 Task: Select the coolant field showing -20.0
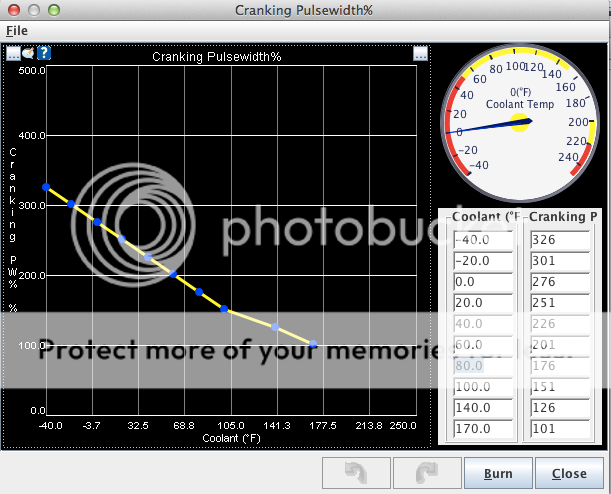point(483,261)
